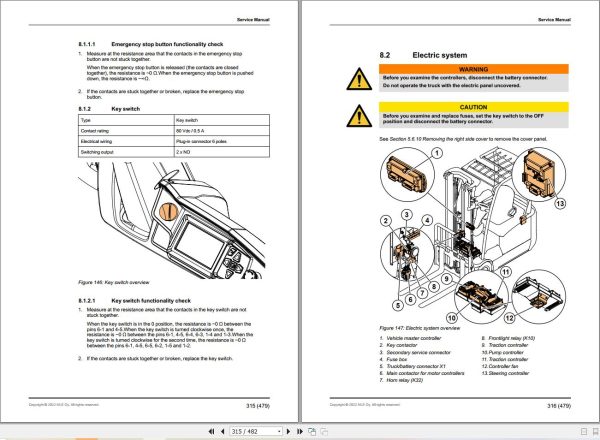This screenshot has height=440, width=600.
Task: Click the single page layout icon at bottom right
Action: pos(584,432)
